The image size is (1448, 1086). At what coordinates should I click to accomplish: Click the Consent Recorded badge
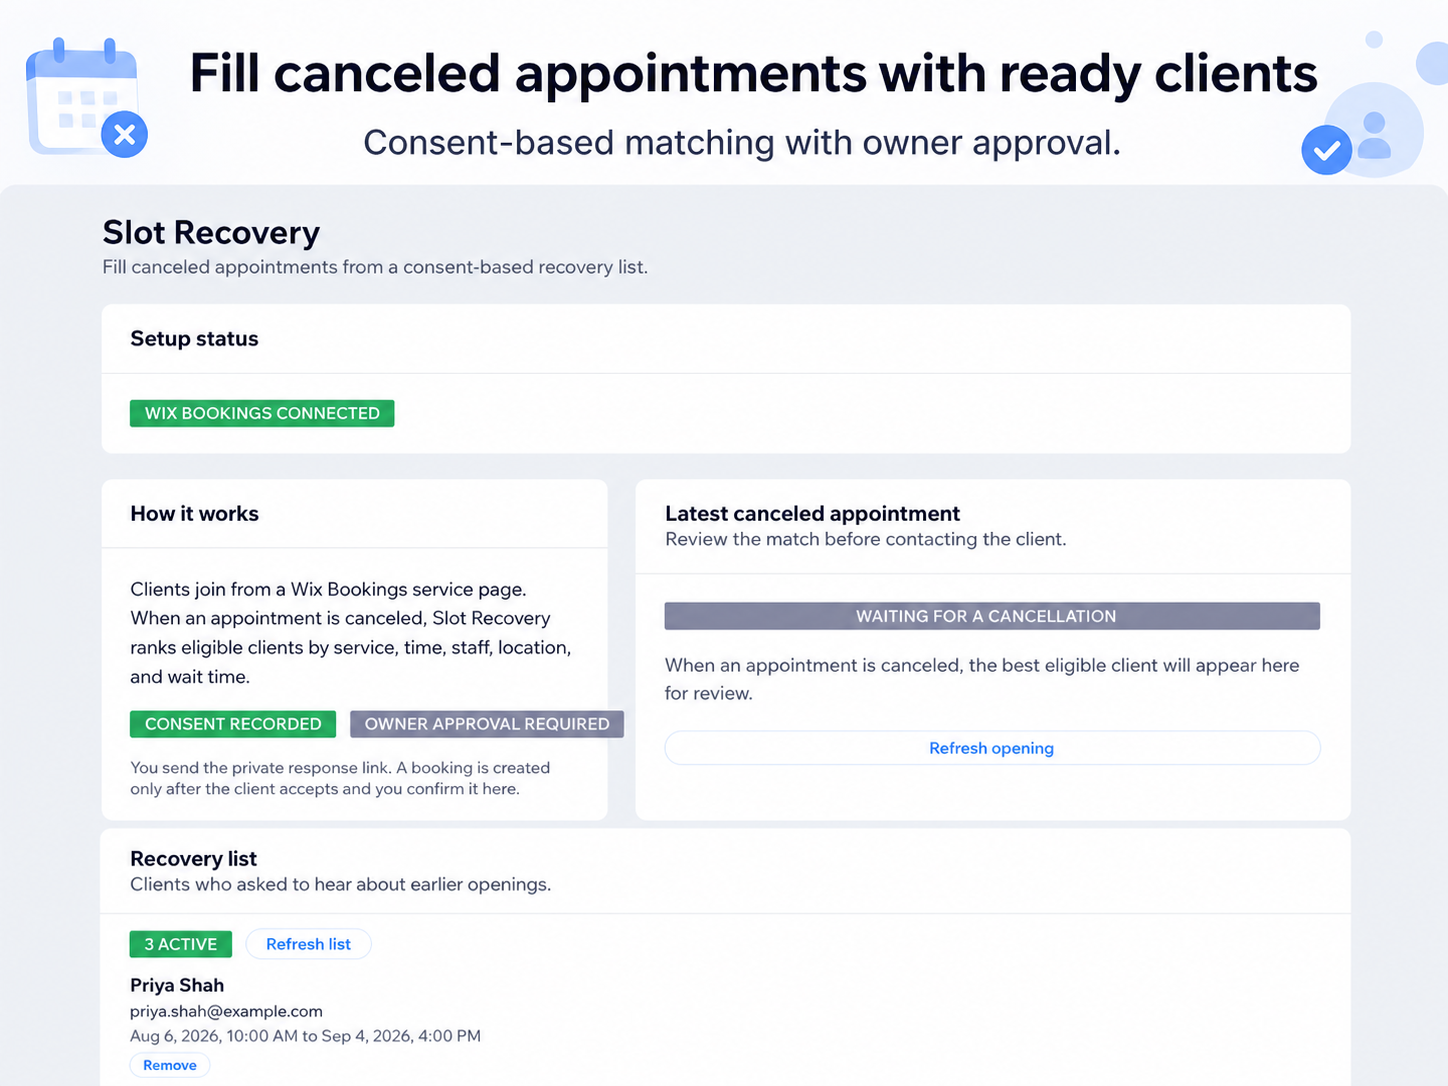coord(233,724)
